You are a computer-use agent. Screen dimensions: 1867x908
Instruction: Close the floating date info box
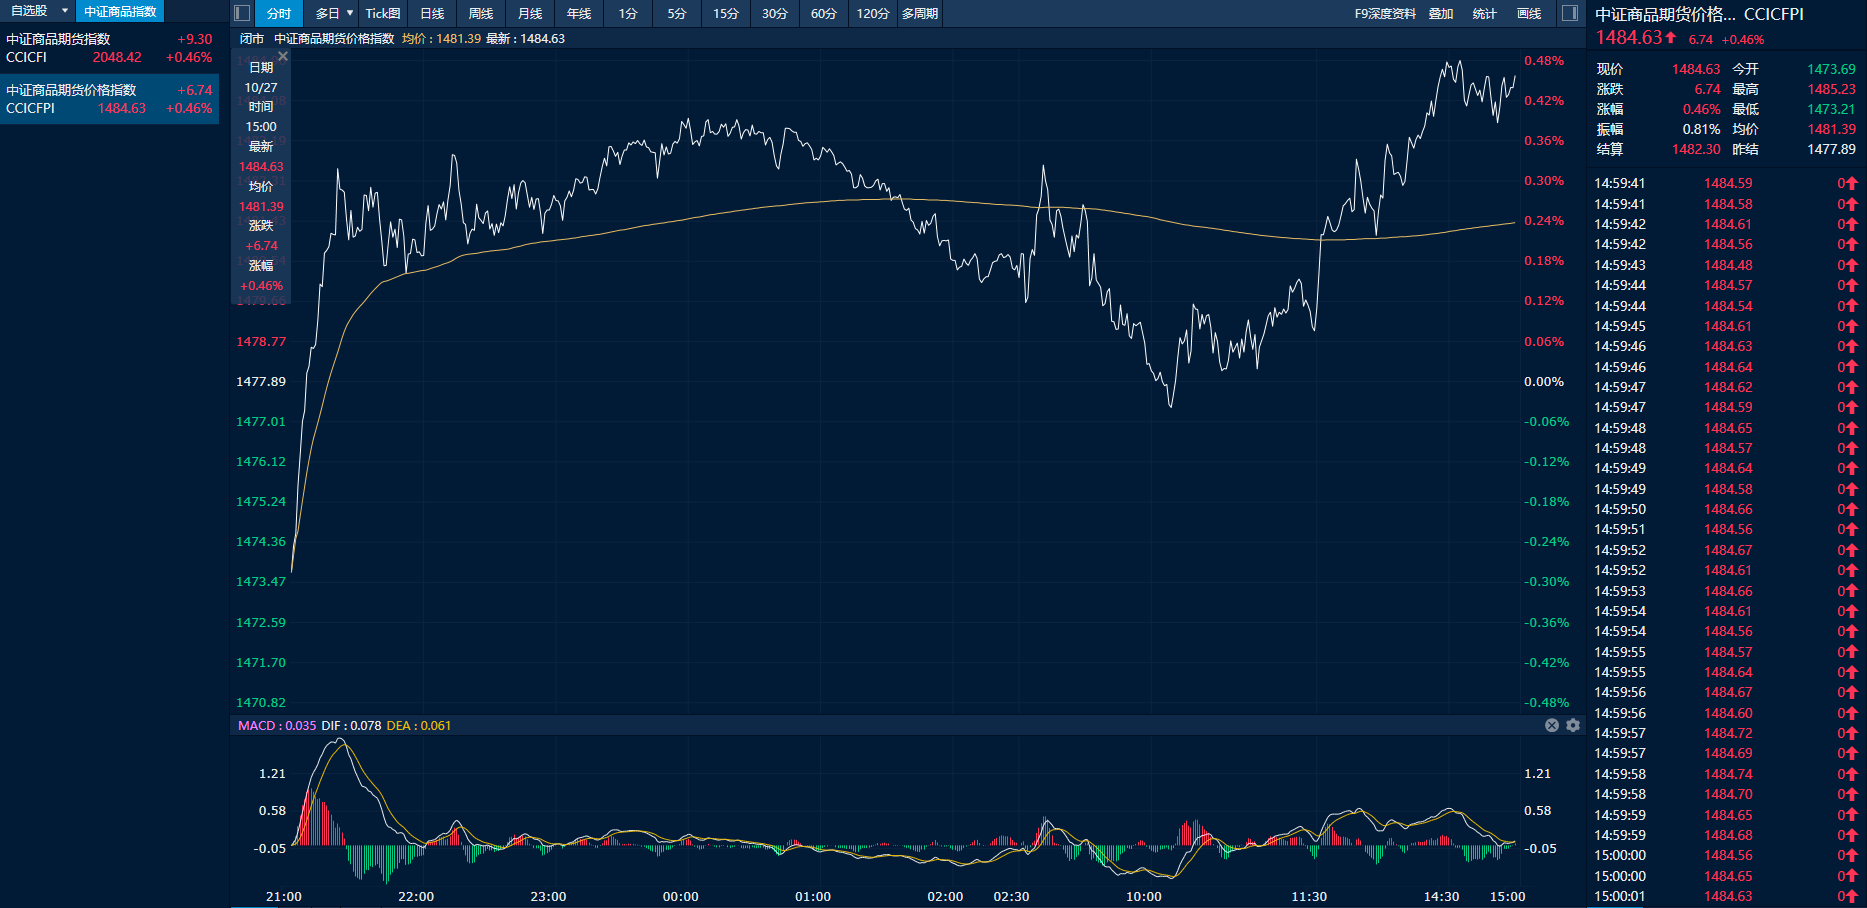point(283,56)
